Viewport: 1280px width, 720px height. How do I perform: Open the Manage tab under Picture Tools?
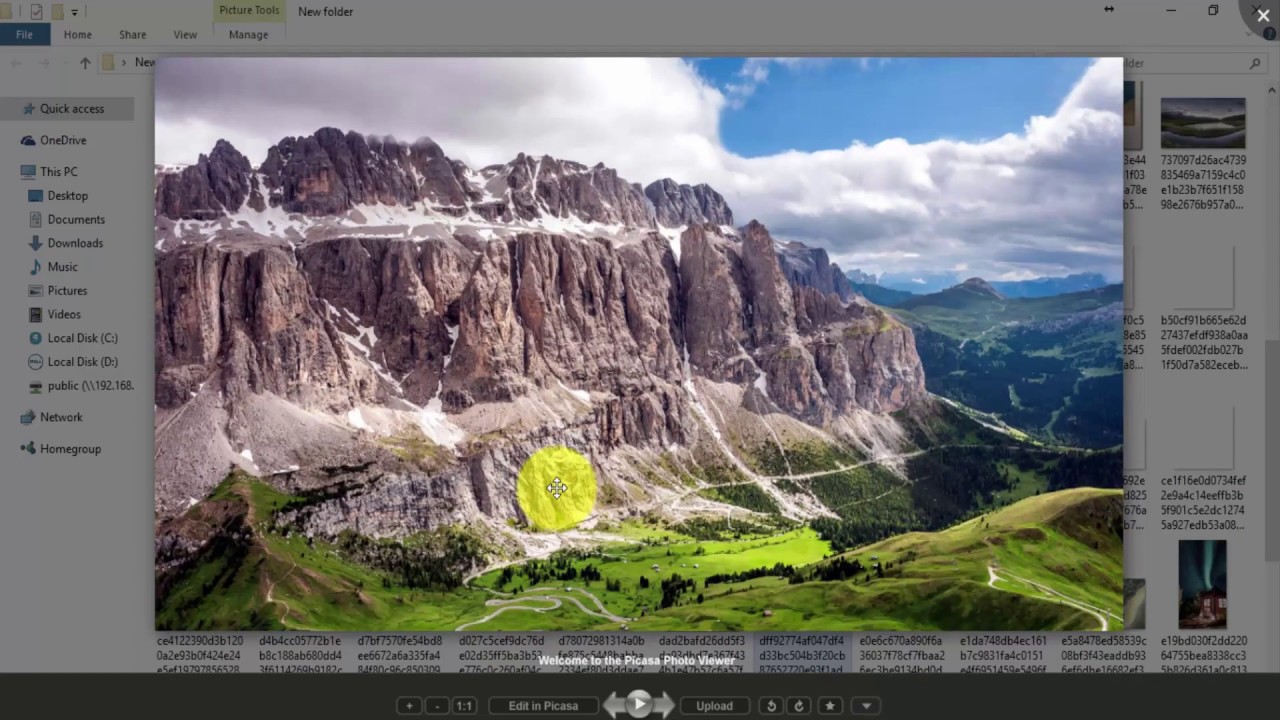(x=248, y=34)
